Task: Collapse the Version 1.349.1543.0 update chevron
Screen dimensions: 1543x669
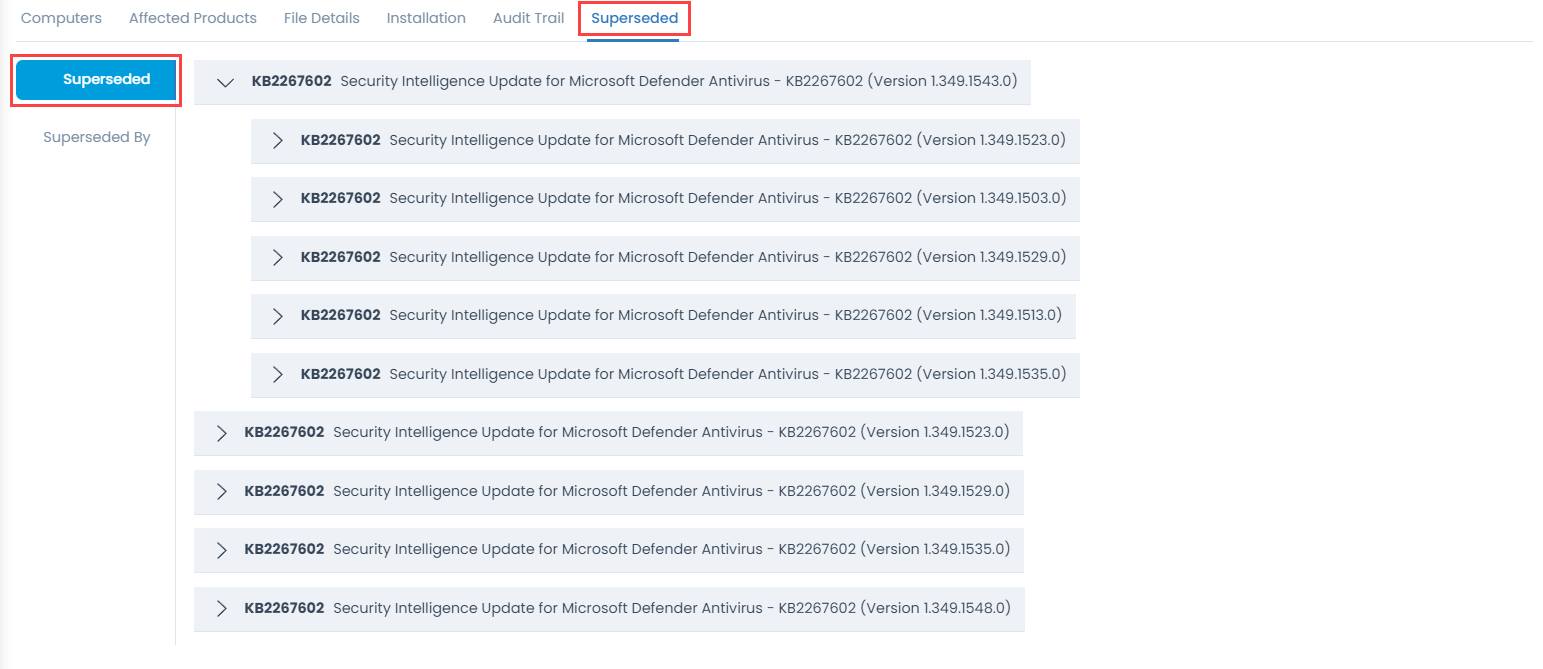Action: [x=225, y=82]
